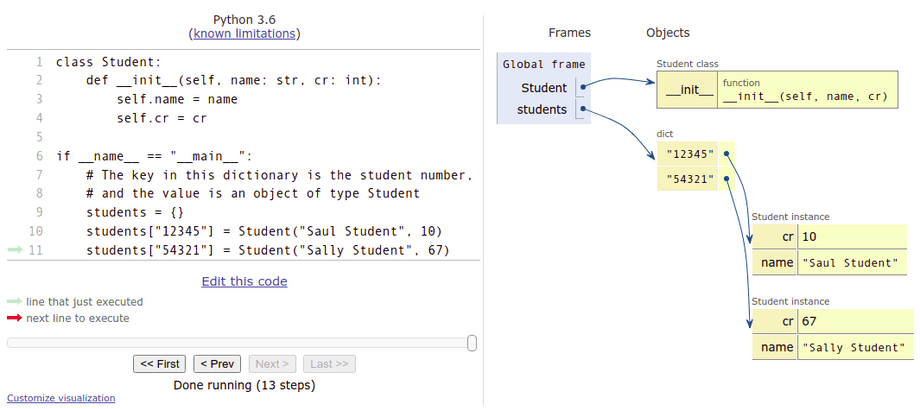This screenshot has width=920, height=409.
Task: Click the green arrow legend icon
Action: pos(14,302)
